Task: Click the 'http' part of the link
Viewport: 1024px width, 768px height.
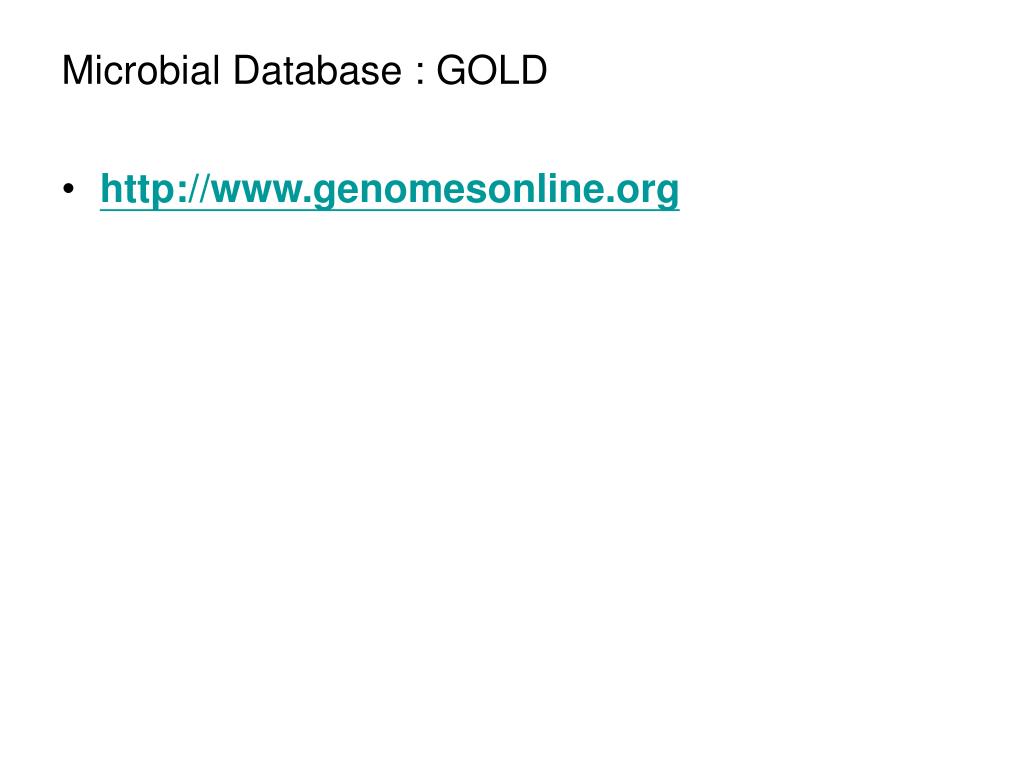Action: point(138,189)
